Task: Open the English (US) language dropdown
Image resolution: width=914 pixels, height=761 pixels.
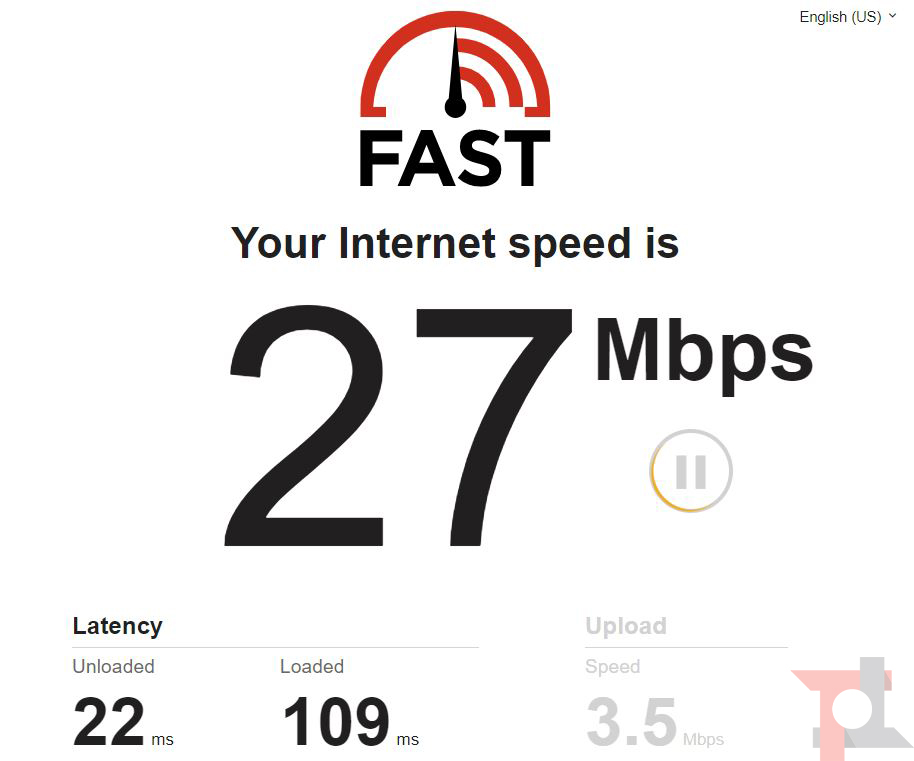Action: click(848, 17)
